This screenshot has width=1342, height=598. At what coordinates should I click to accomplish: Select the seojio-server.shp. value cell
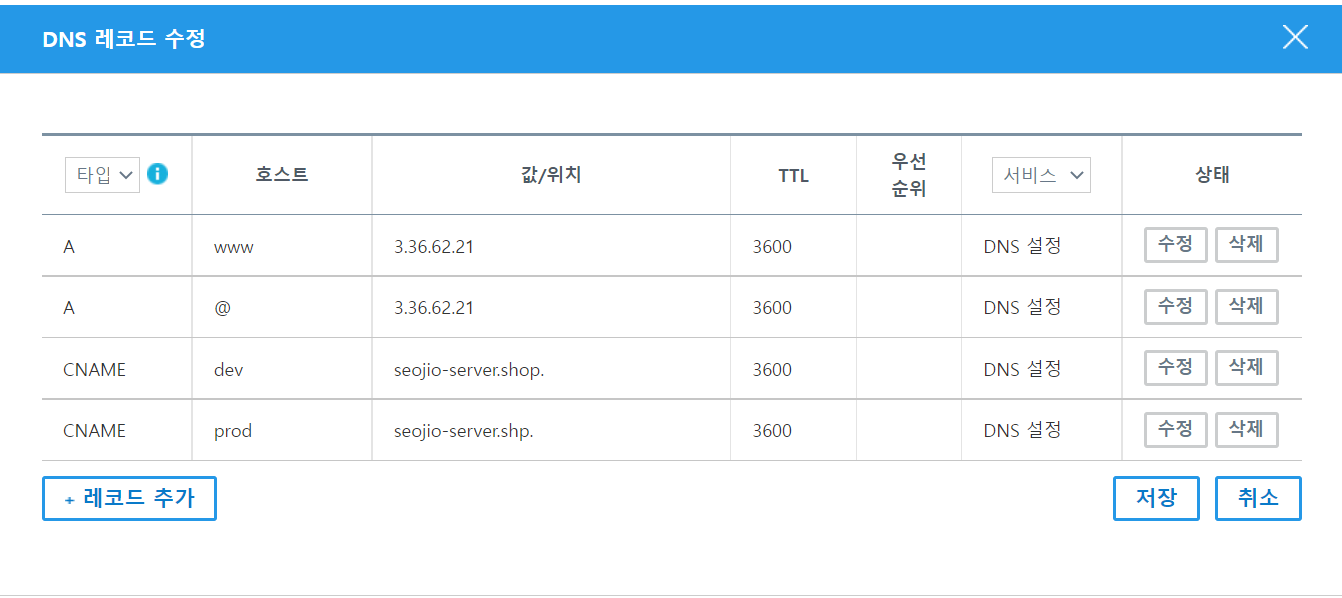point(551,431)
